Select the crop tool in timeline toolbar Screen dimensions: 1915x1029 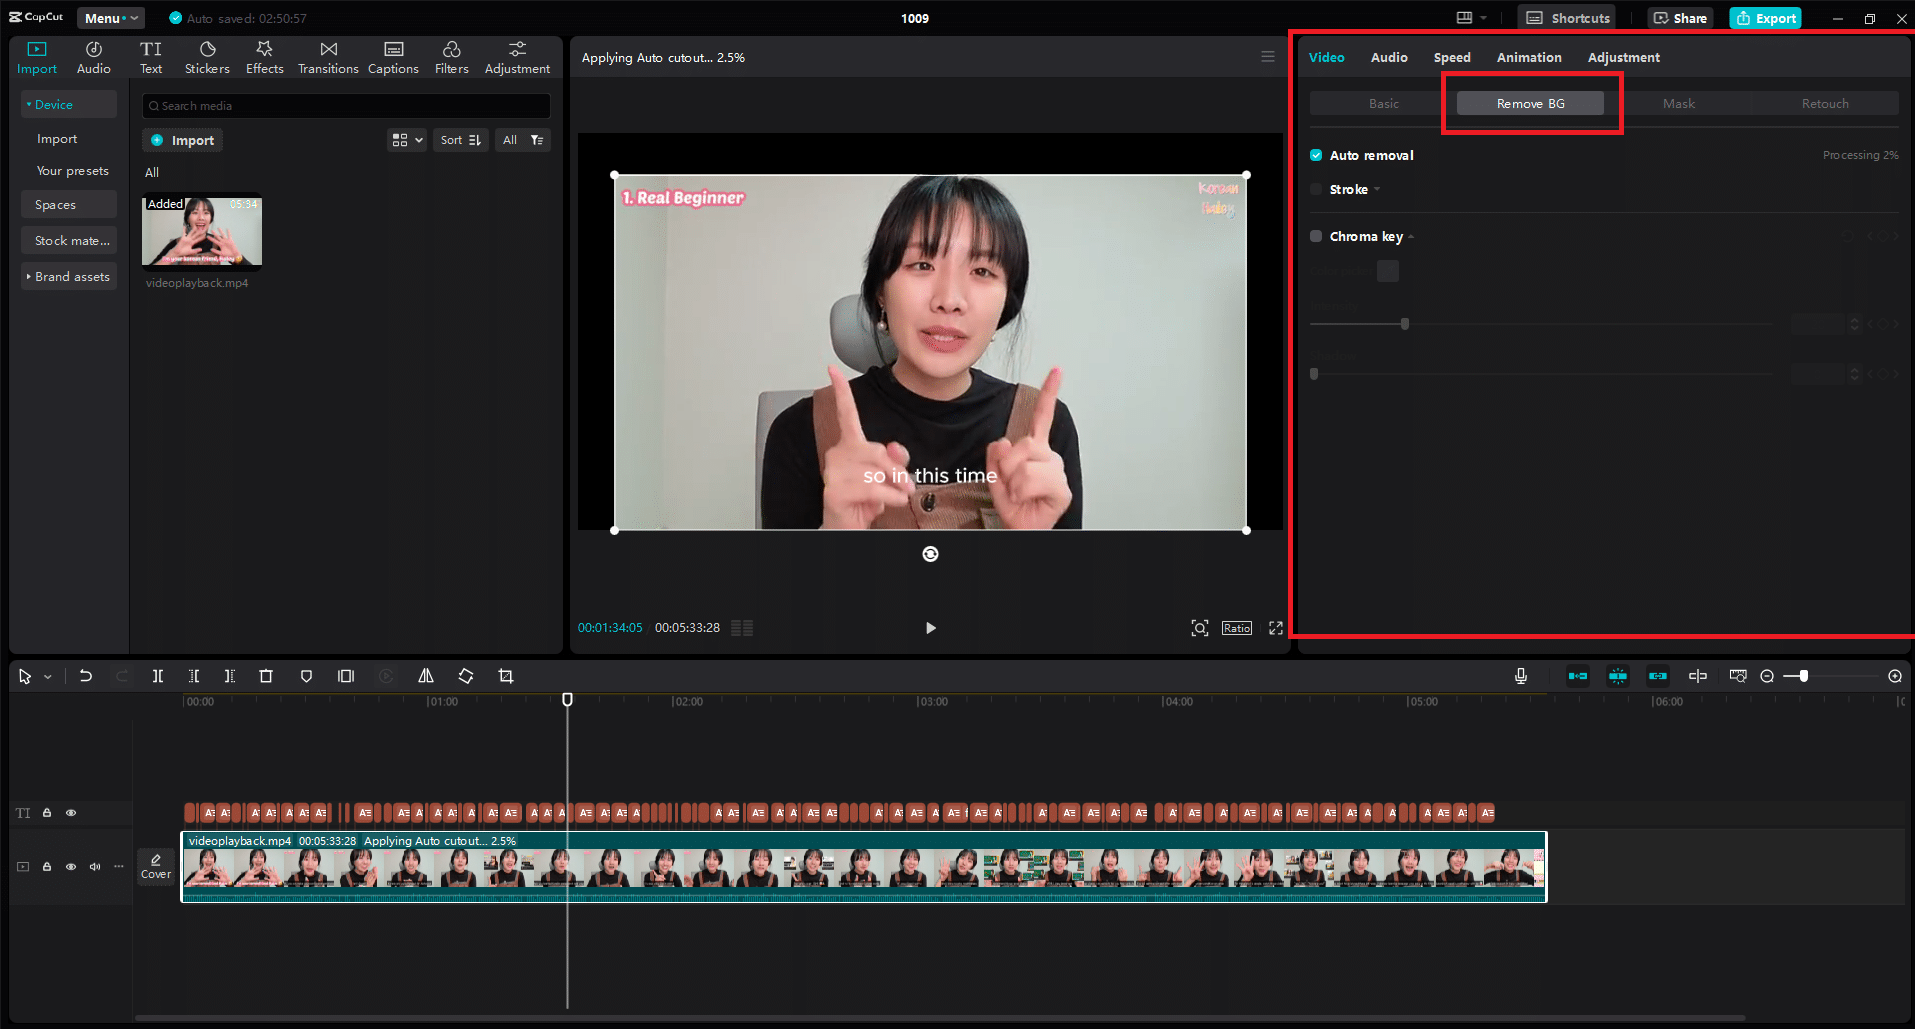pos(506,676)
